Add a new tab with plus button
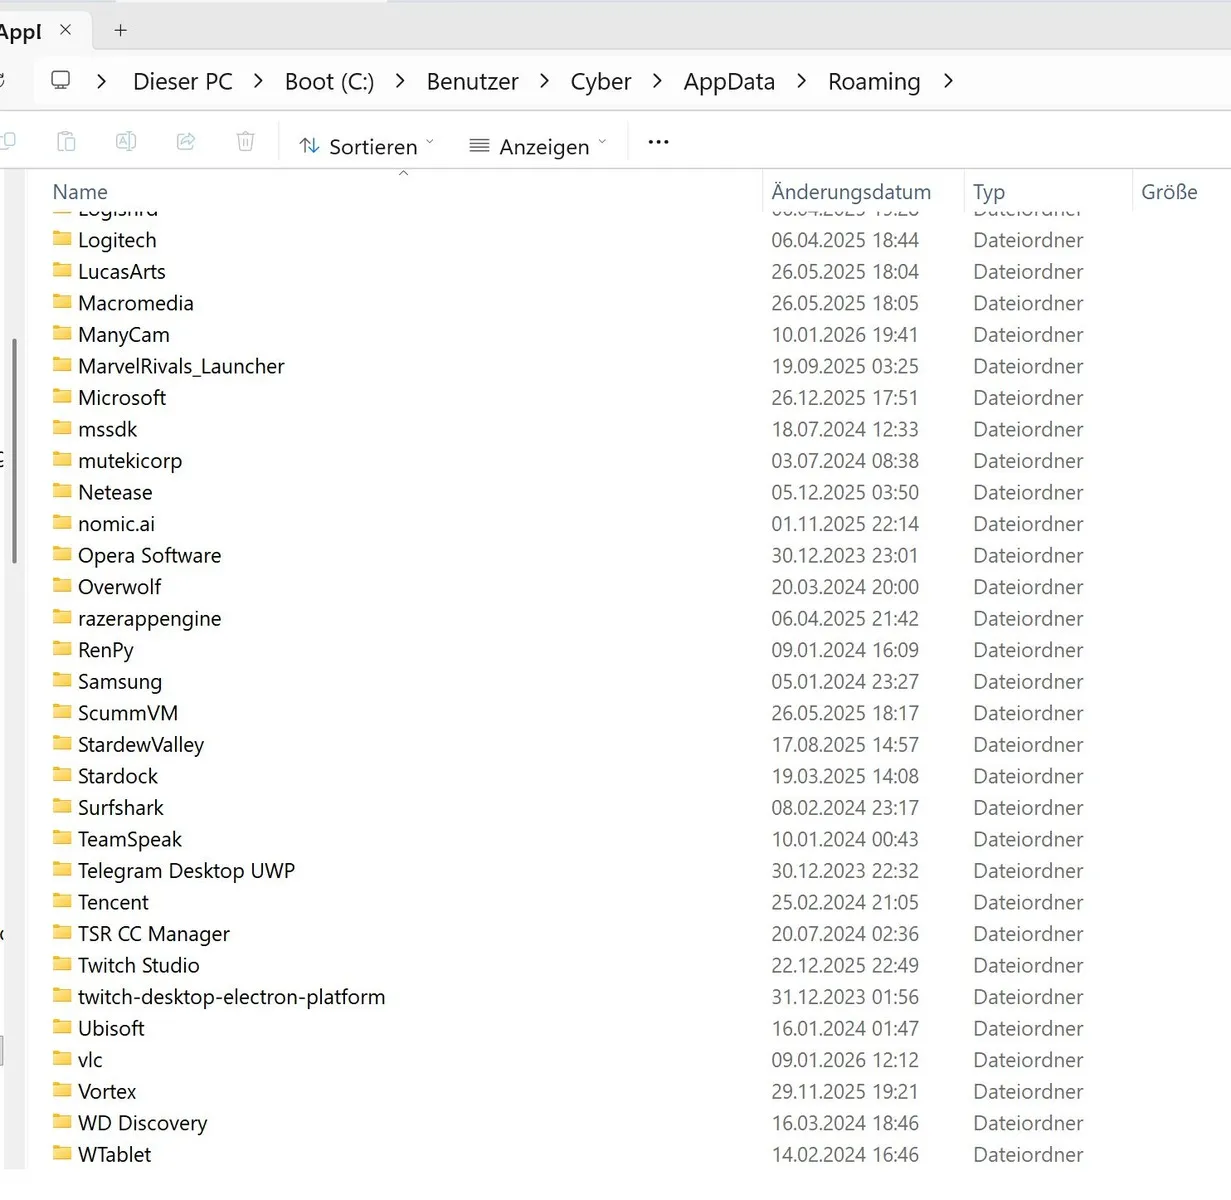 [x=120, y=30]
